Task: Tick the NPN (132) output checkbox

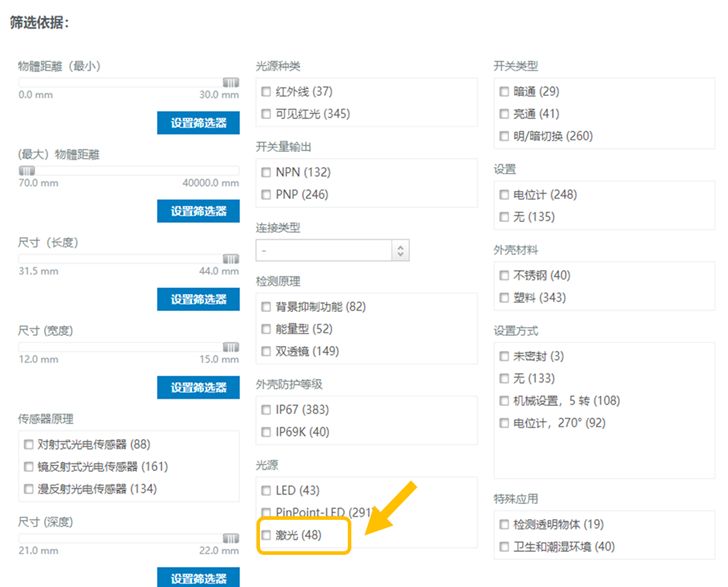Action: tap(266, 172)
